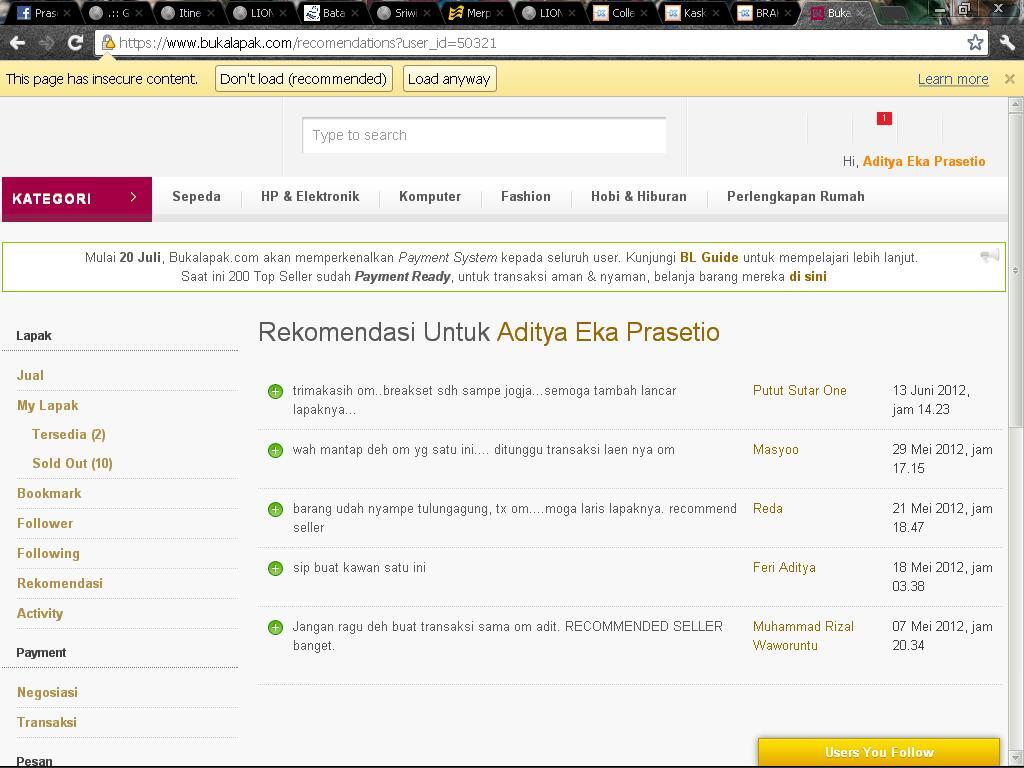Close the Facebook Prasi tab
1024x768 pixels.
[x=67, y=13]
